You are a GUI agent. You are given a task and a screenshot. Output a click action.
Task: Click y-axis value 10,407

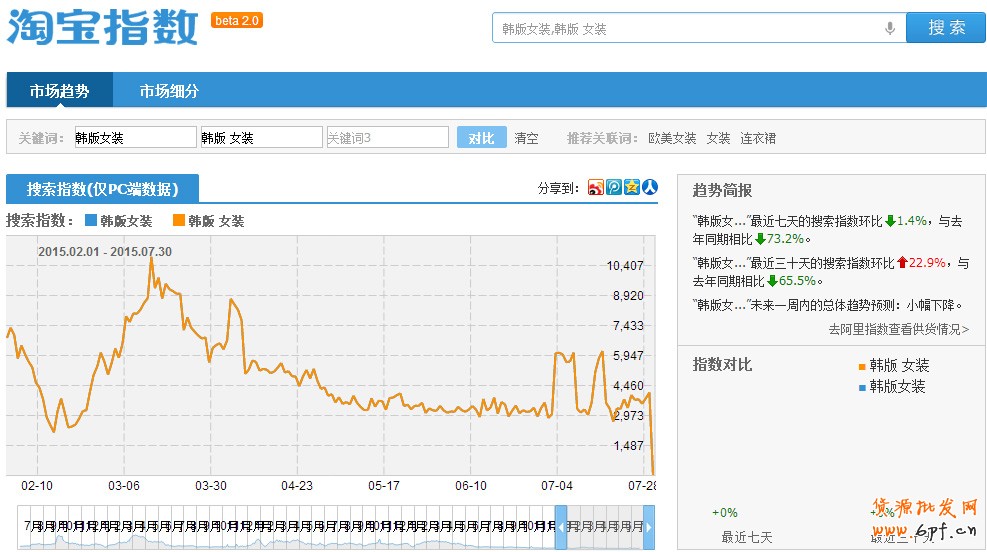(x=625, y=266)
